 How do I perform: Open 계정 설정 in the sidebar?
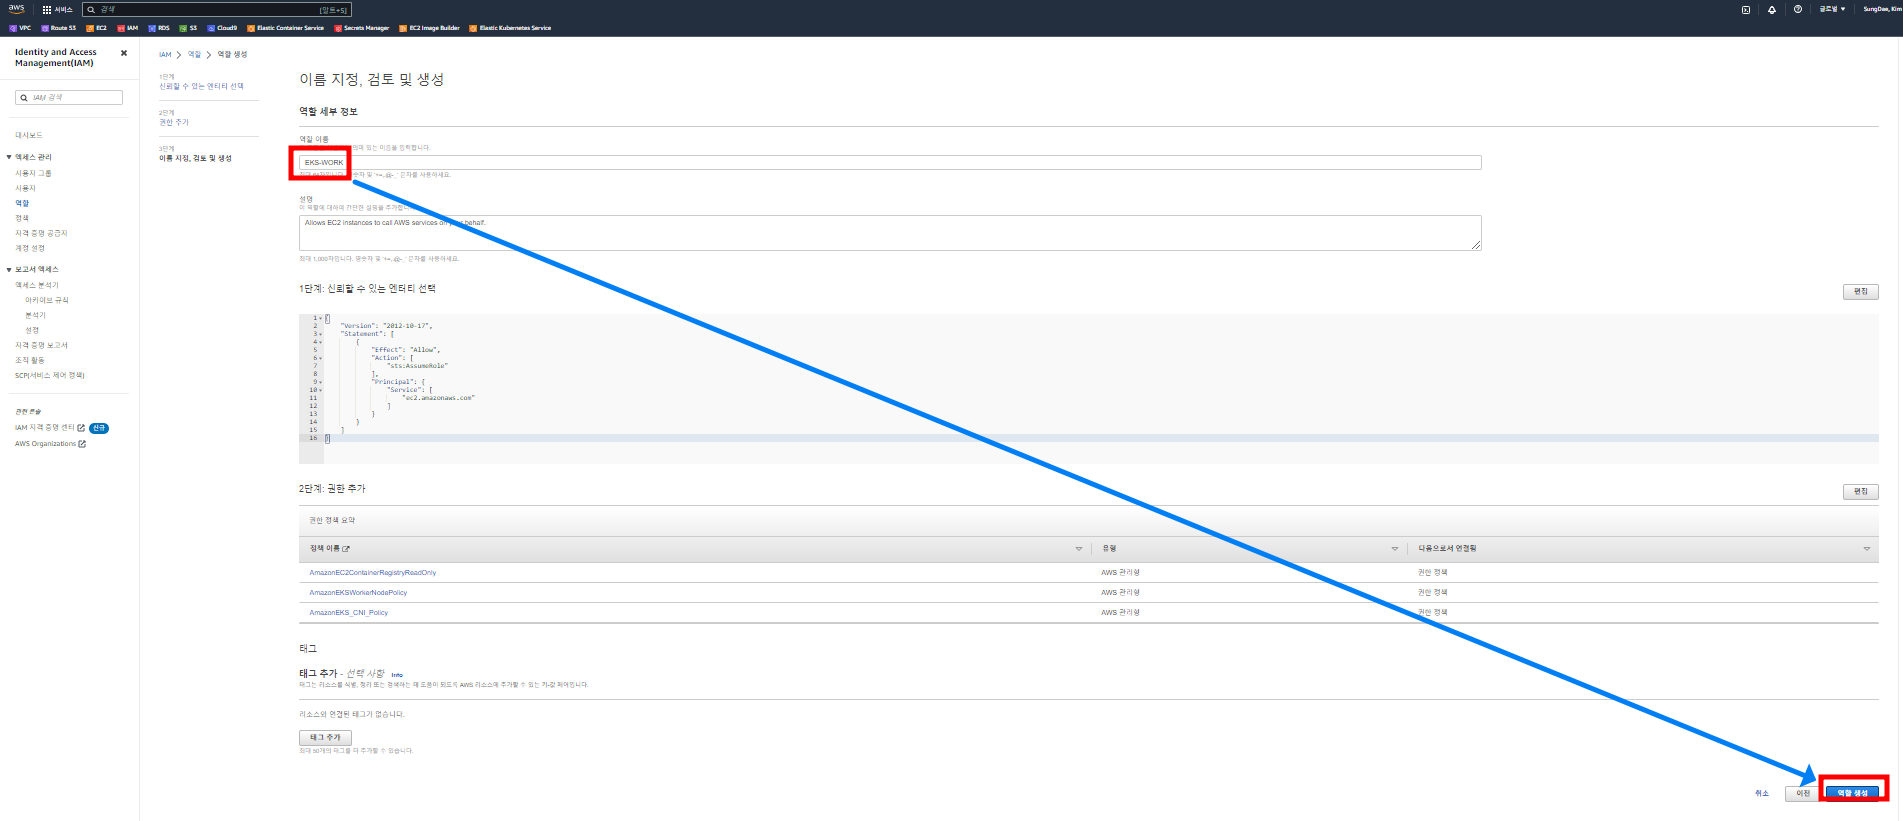[x=30, y=248]
